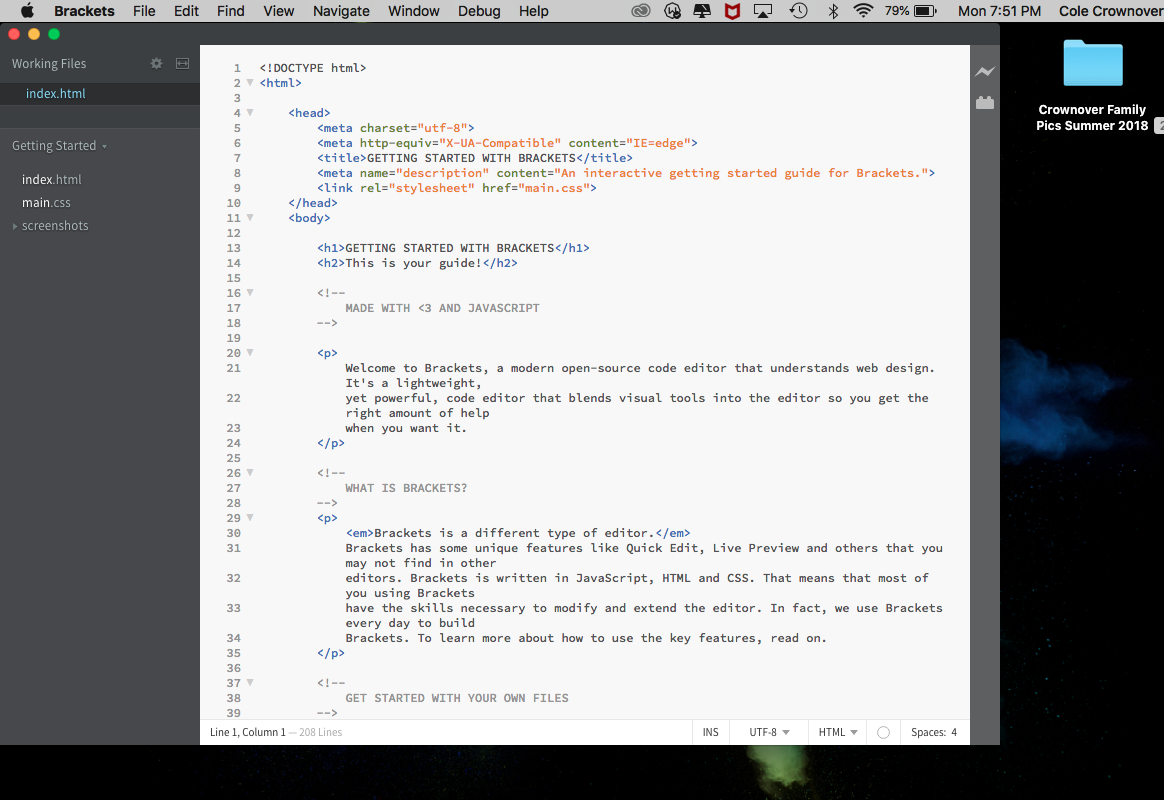1164x800 pixels.
Task: Click the McAfee shield menu bar icon
Action: pyautogui.click(x=732, y=11)
